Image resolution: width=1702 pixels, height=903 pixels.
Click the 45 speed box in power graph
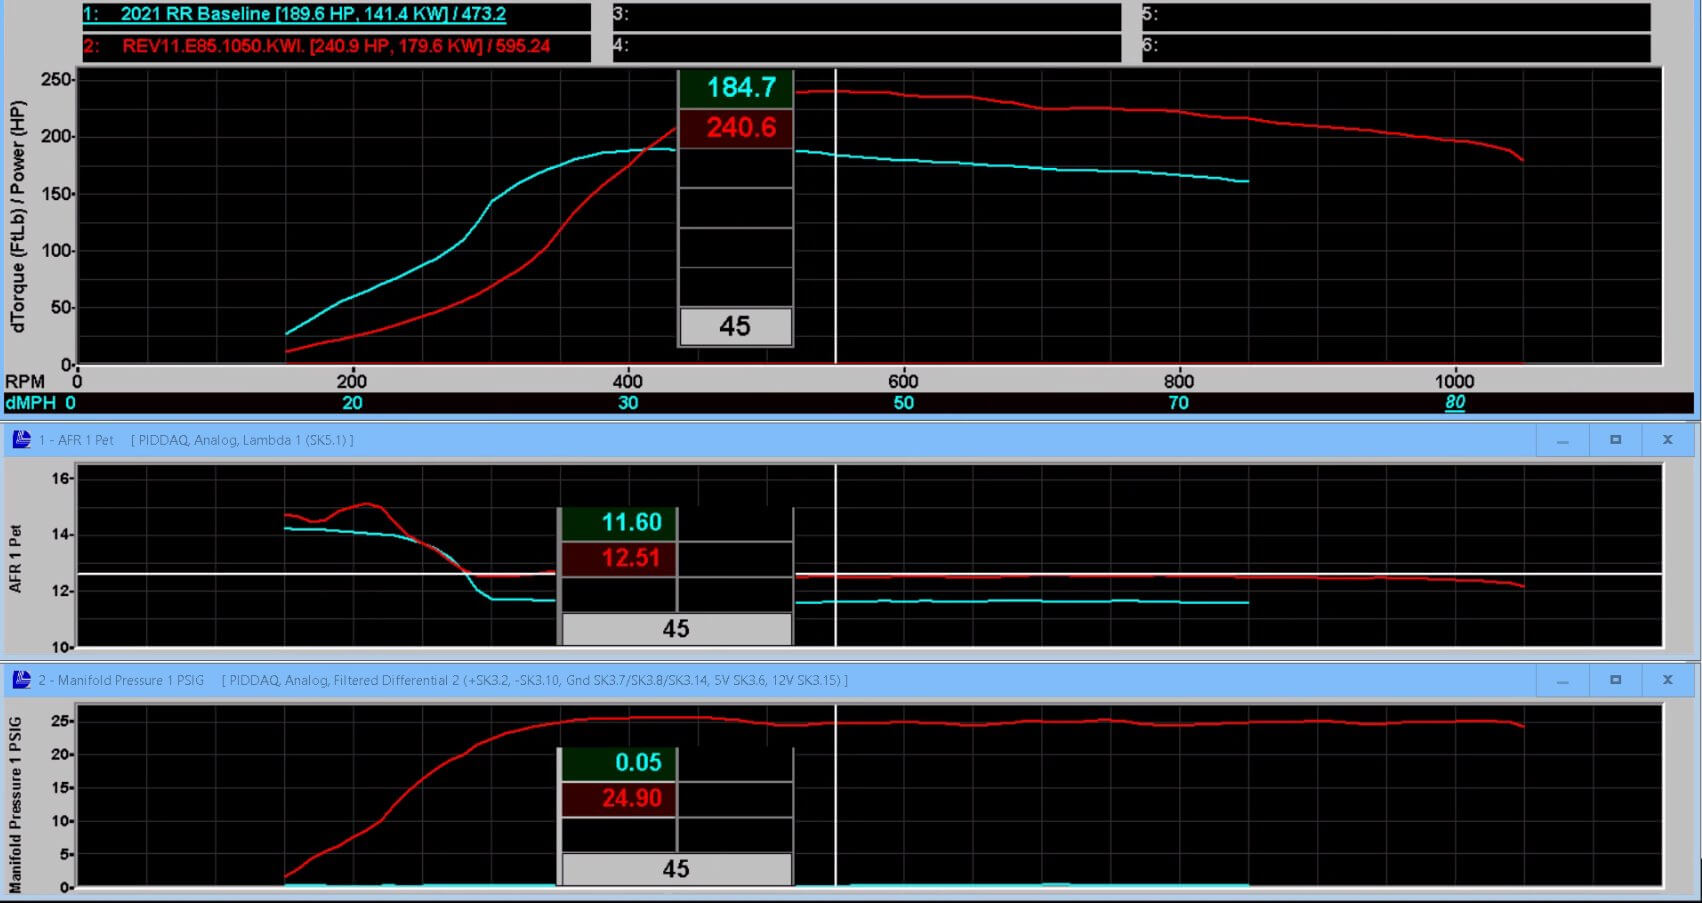pos(735,326)
